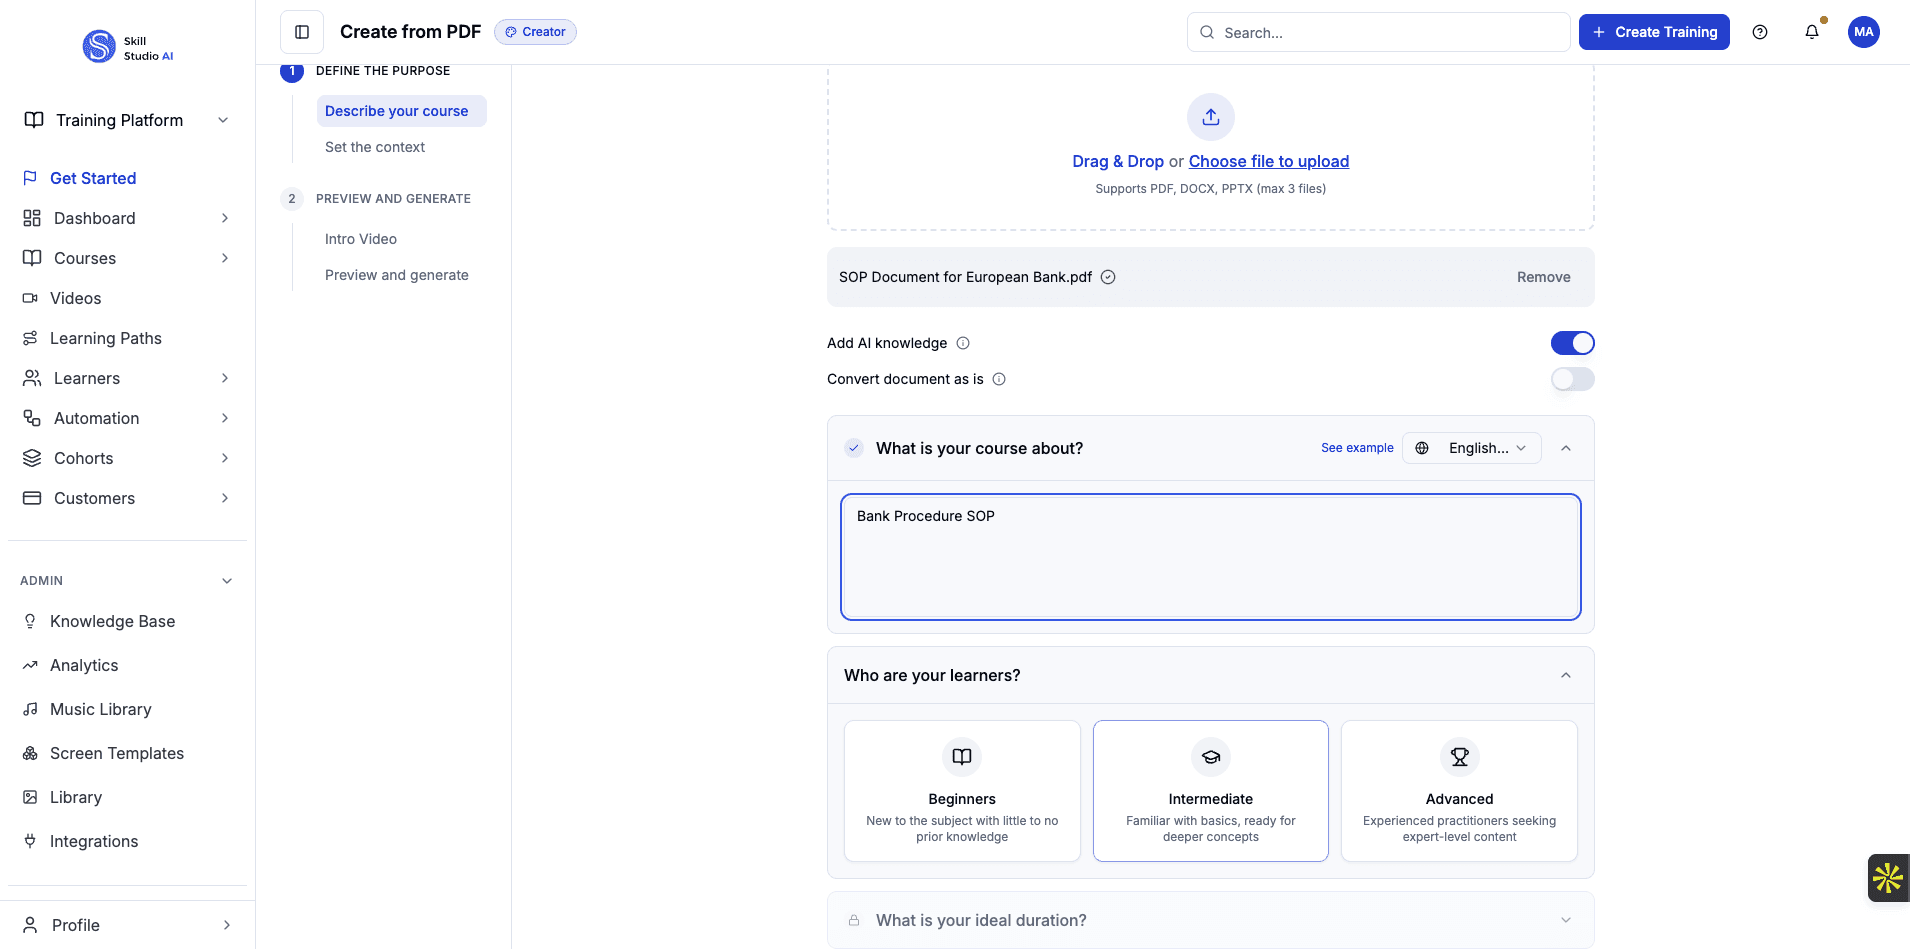1910x949 pixels.
Task: Open the Intro Video step
Action: click(361, 238)
